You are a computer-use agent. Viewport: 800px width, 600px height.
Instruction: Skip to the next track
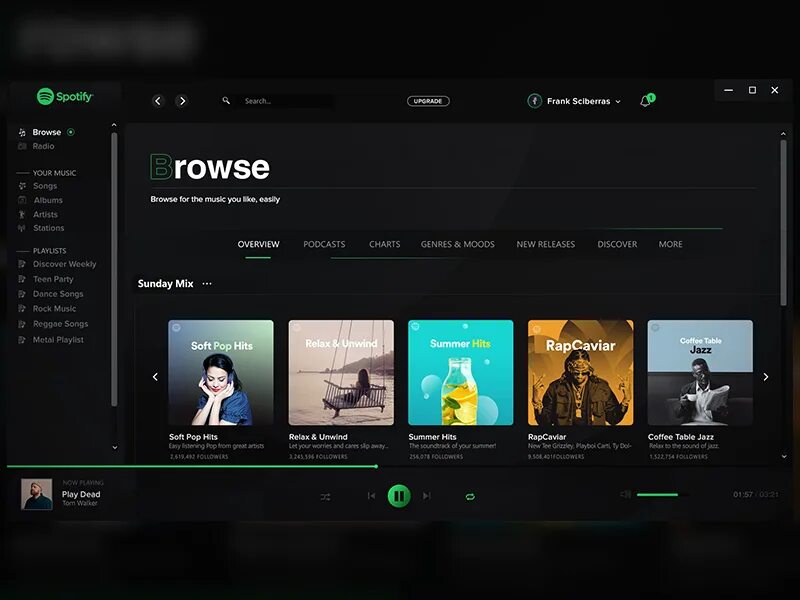(427, 495)
